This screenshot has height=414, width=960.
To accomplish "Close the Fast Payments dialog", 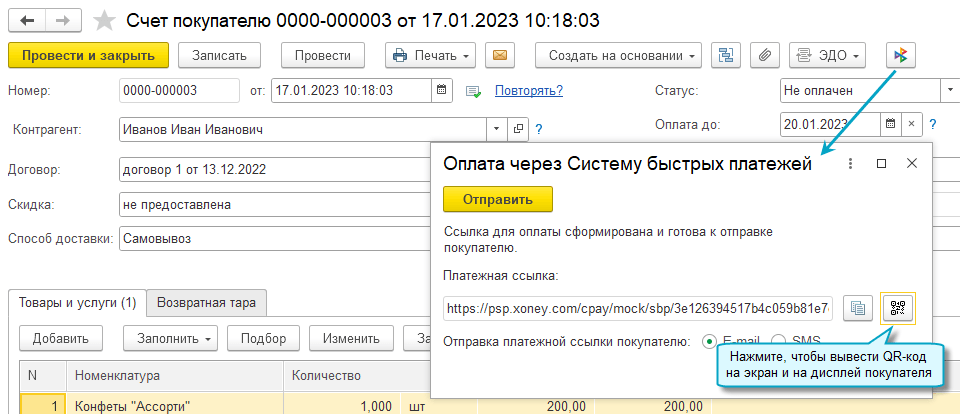I will [x=912, y=164].
